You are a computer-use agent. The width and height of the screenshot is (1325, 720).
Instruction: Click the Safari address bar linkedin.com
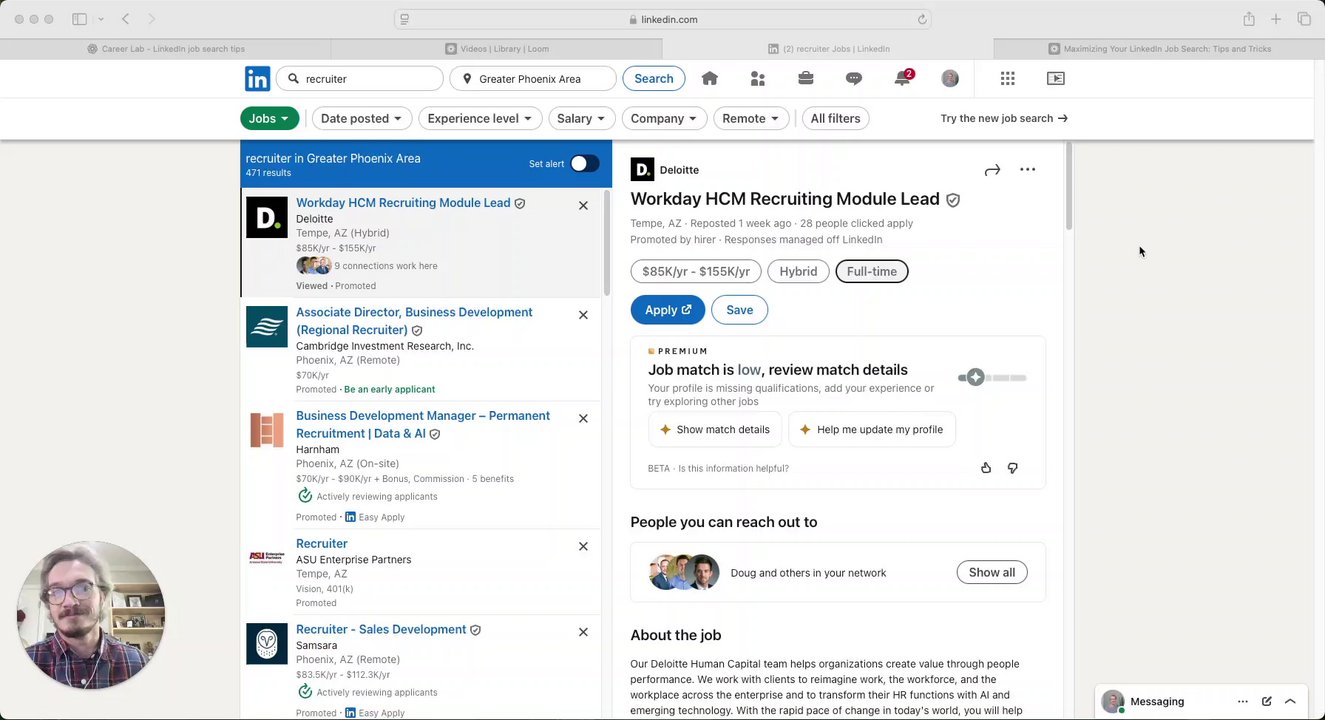coord(663,19)
